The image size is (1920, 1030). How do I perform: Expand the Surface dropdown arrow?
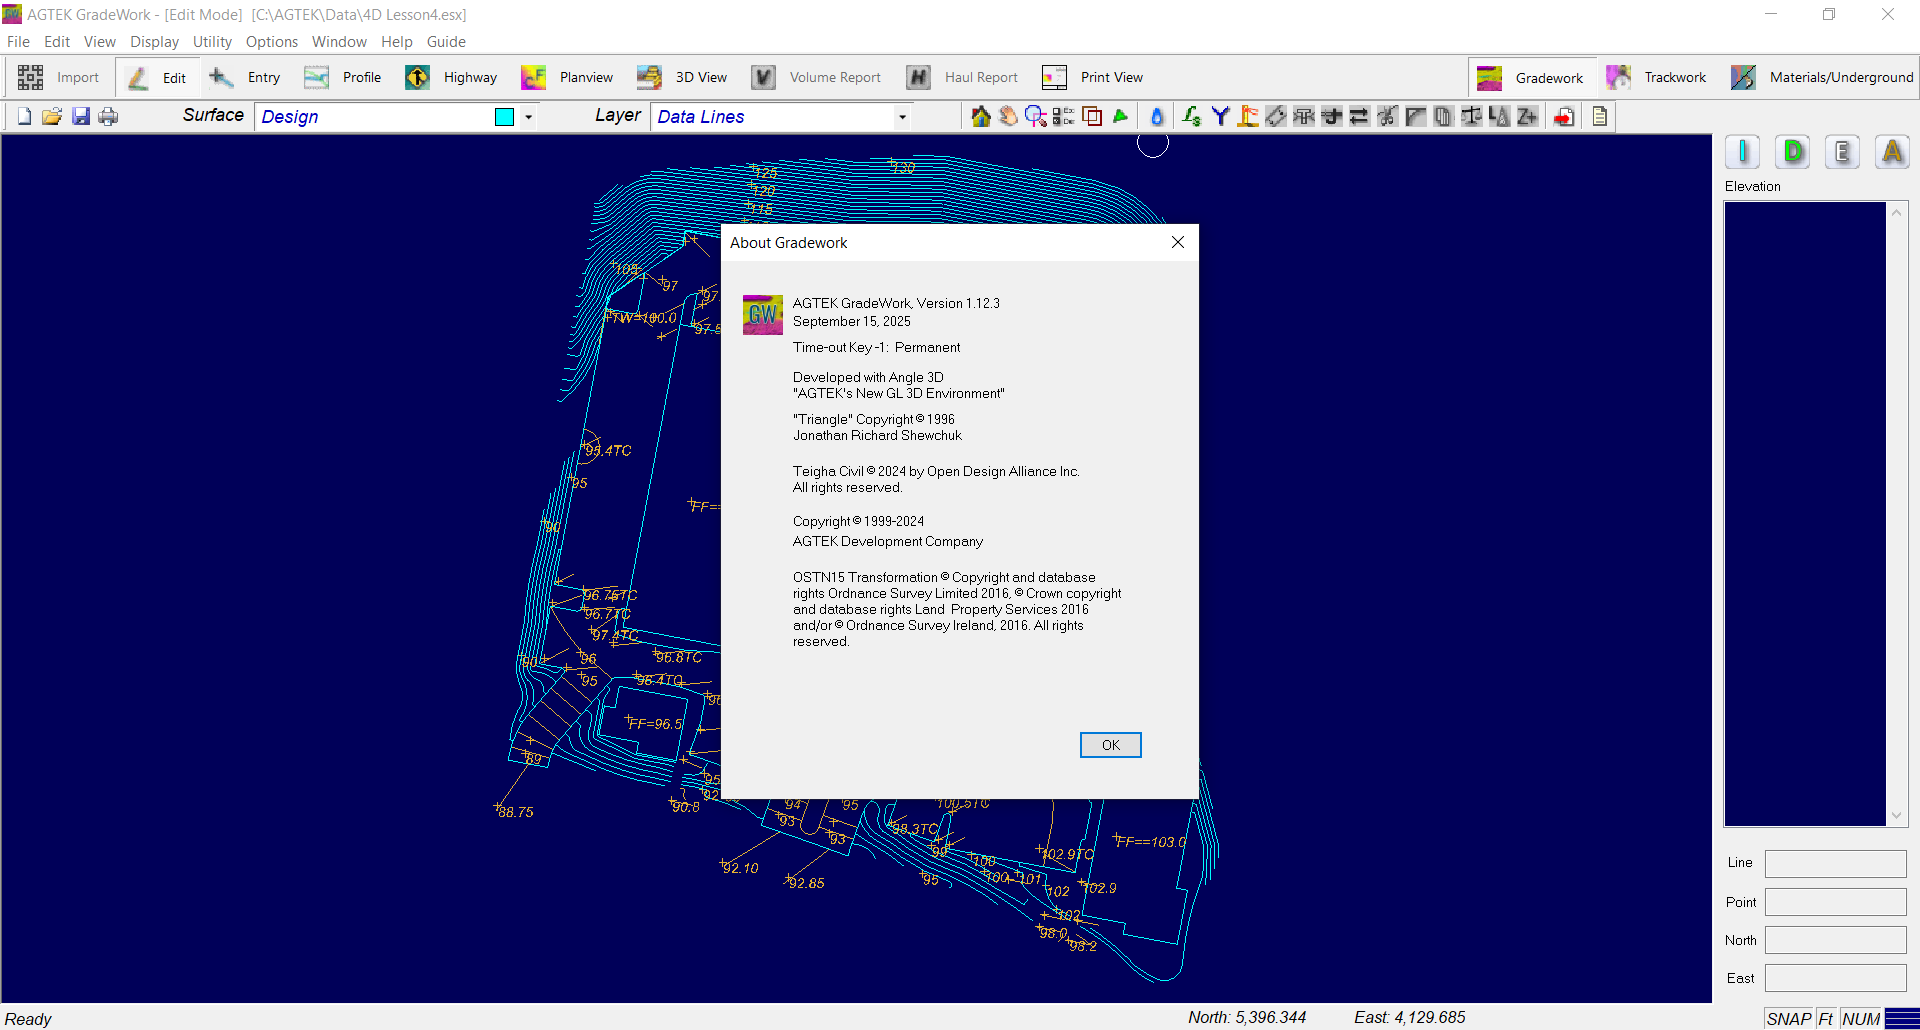(x=528, y=117)
